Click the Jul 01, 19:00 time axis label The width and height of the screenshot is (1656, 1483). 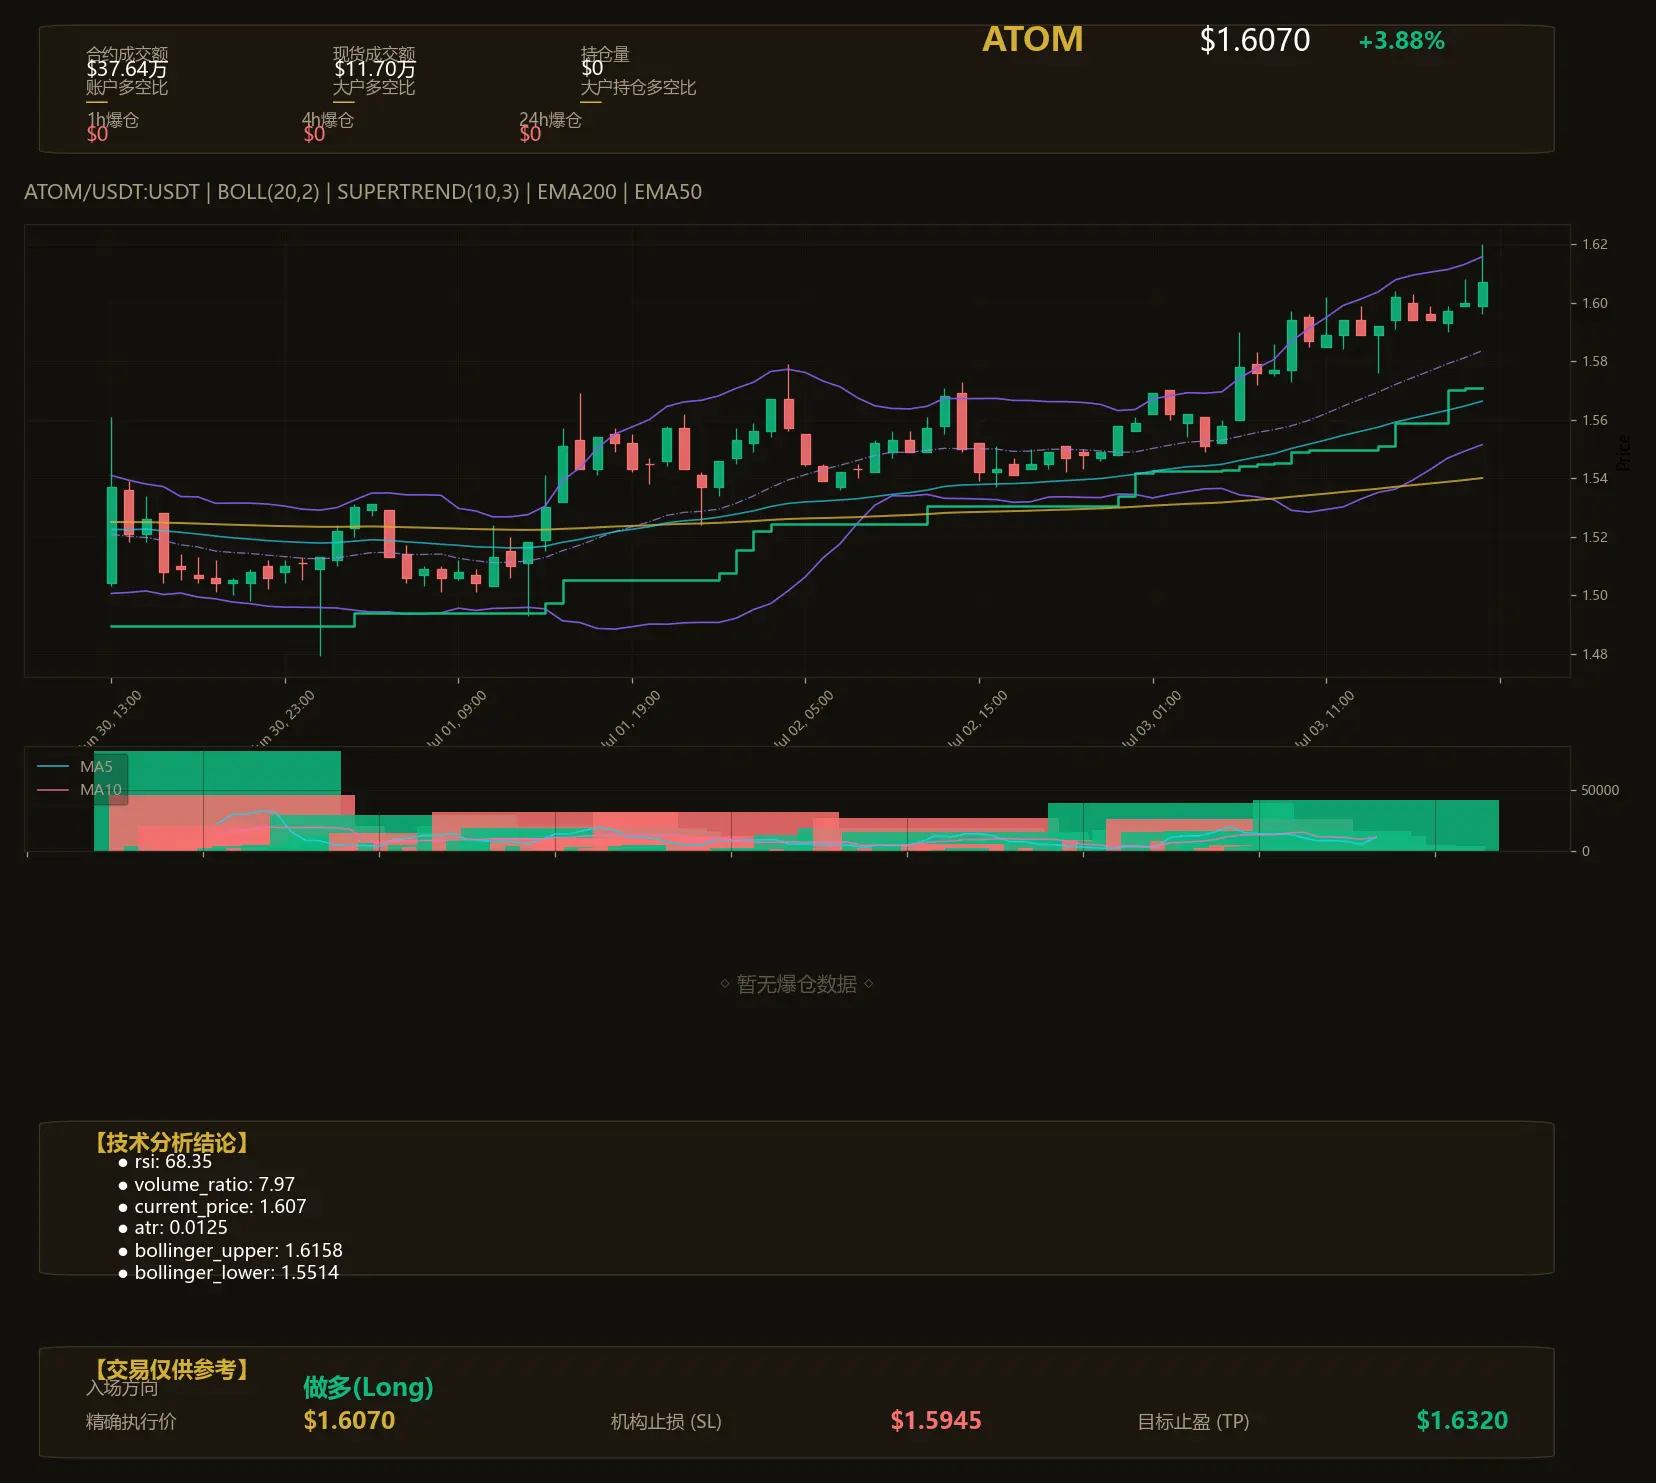click(x=630, y=718)
